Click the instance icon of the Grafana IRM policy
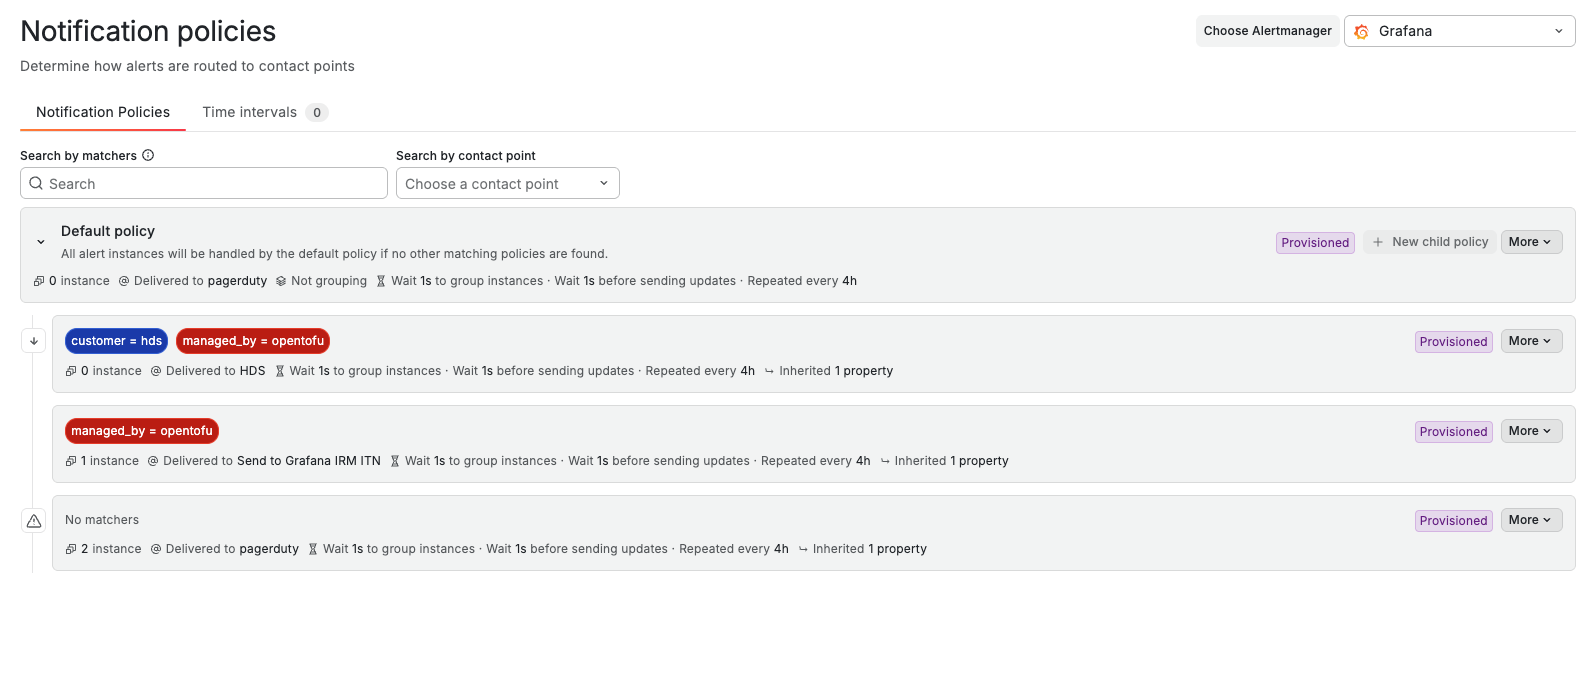The height and width of the screenshot is (688, 1588). pyautogui.click(x=71, y=461)
